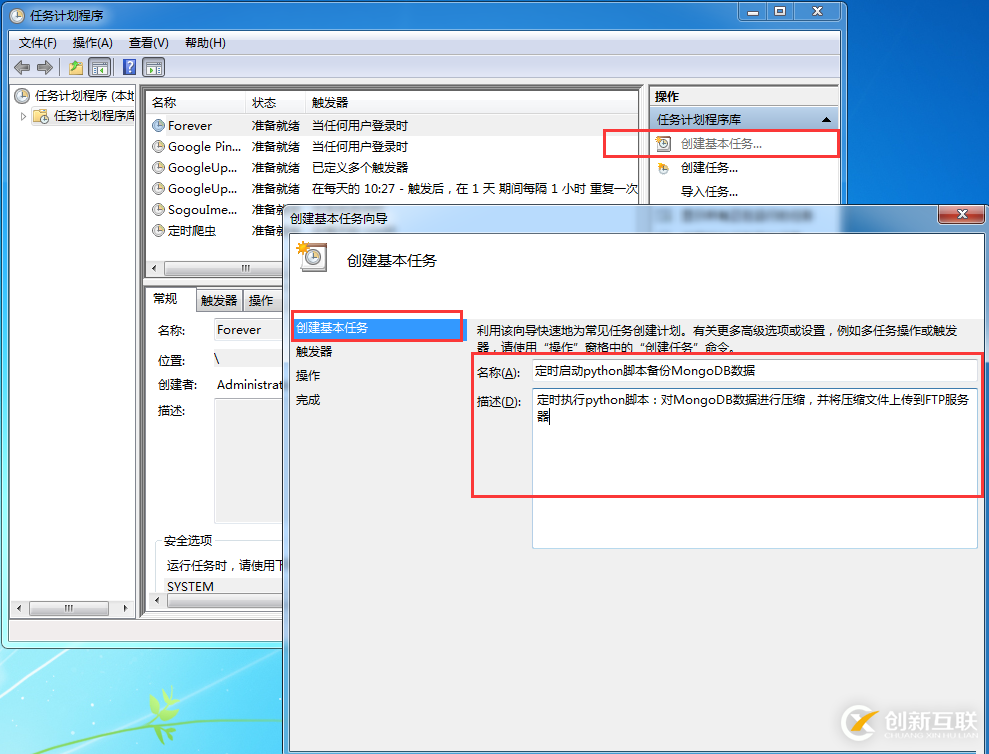Click the task list scrollbar left arrow
Viewport: 989px width, 754px height.
coord(155,268)
